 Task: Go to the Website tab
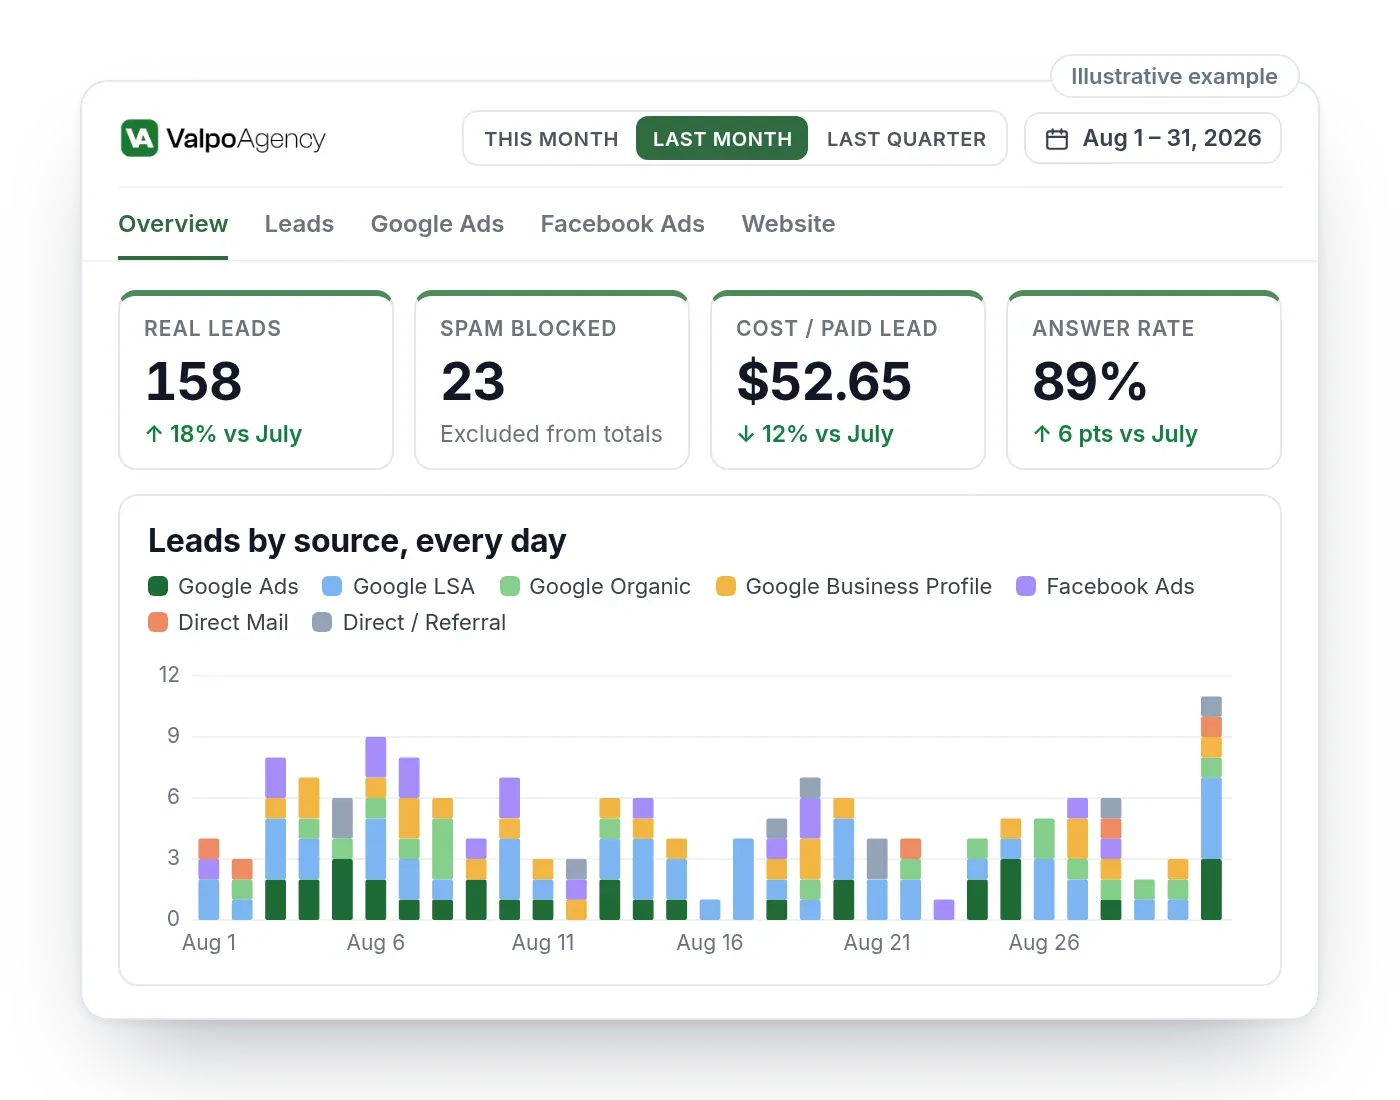(788, 224)
